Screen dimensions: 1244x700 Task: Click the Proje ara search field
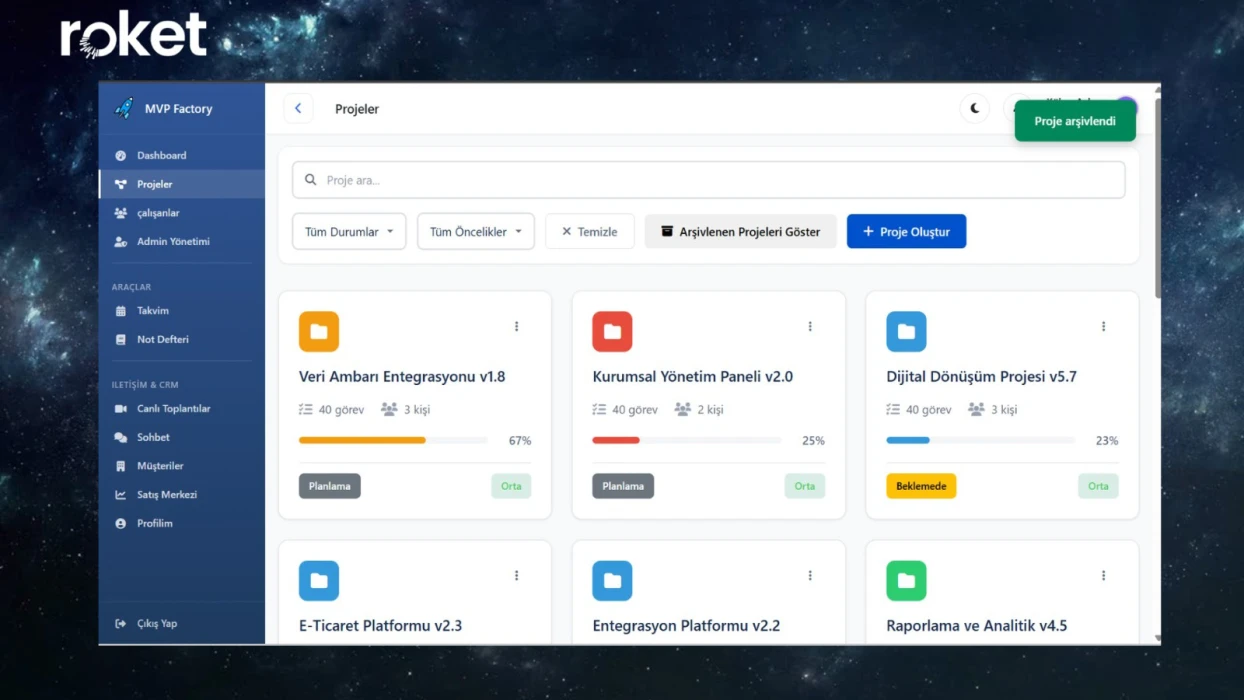click(708, 181)
